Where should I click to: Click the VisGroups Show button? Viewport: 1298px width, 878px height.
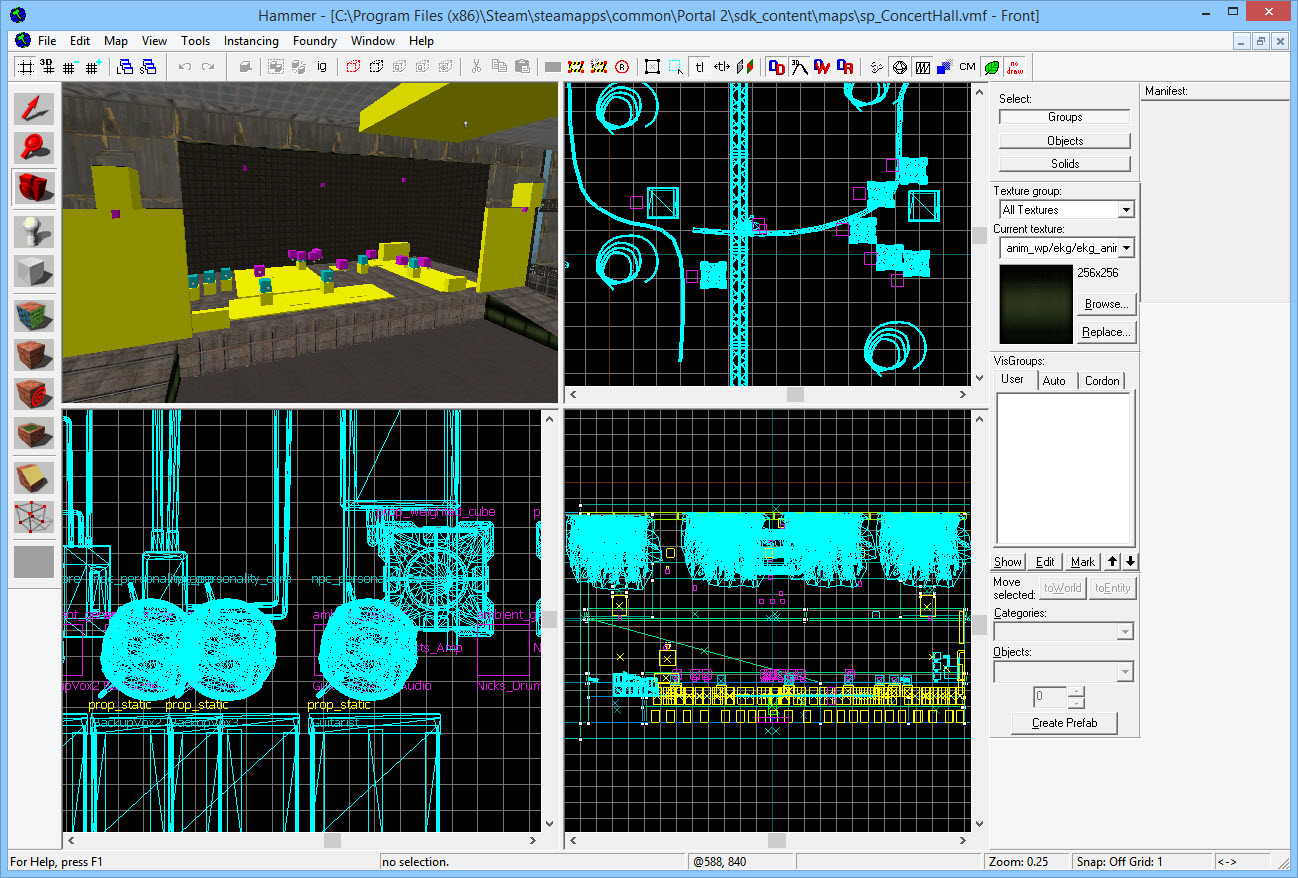(x=1008, y=562)
